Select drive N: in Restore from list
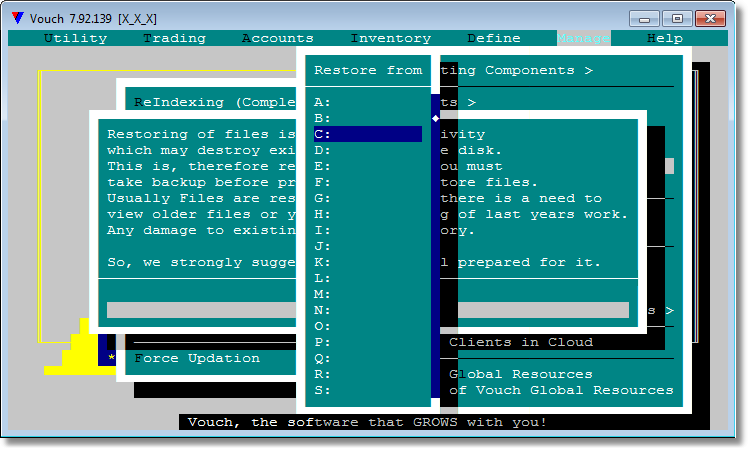This screenshot has width=748, height=450. (x=368, y=310)
